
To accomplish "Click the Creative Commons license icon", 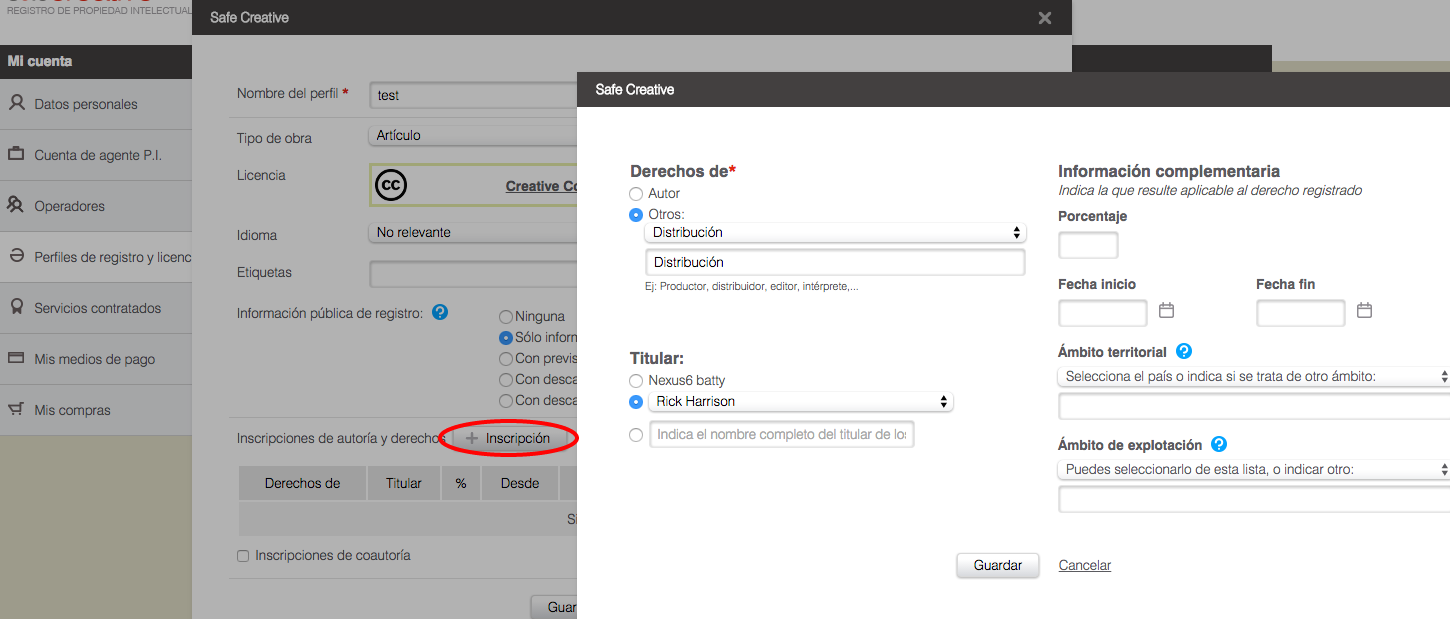I will 391,186.
